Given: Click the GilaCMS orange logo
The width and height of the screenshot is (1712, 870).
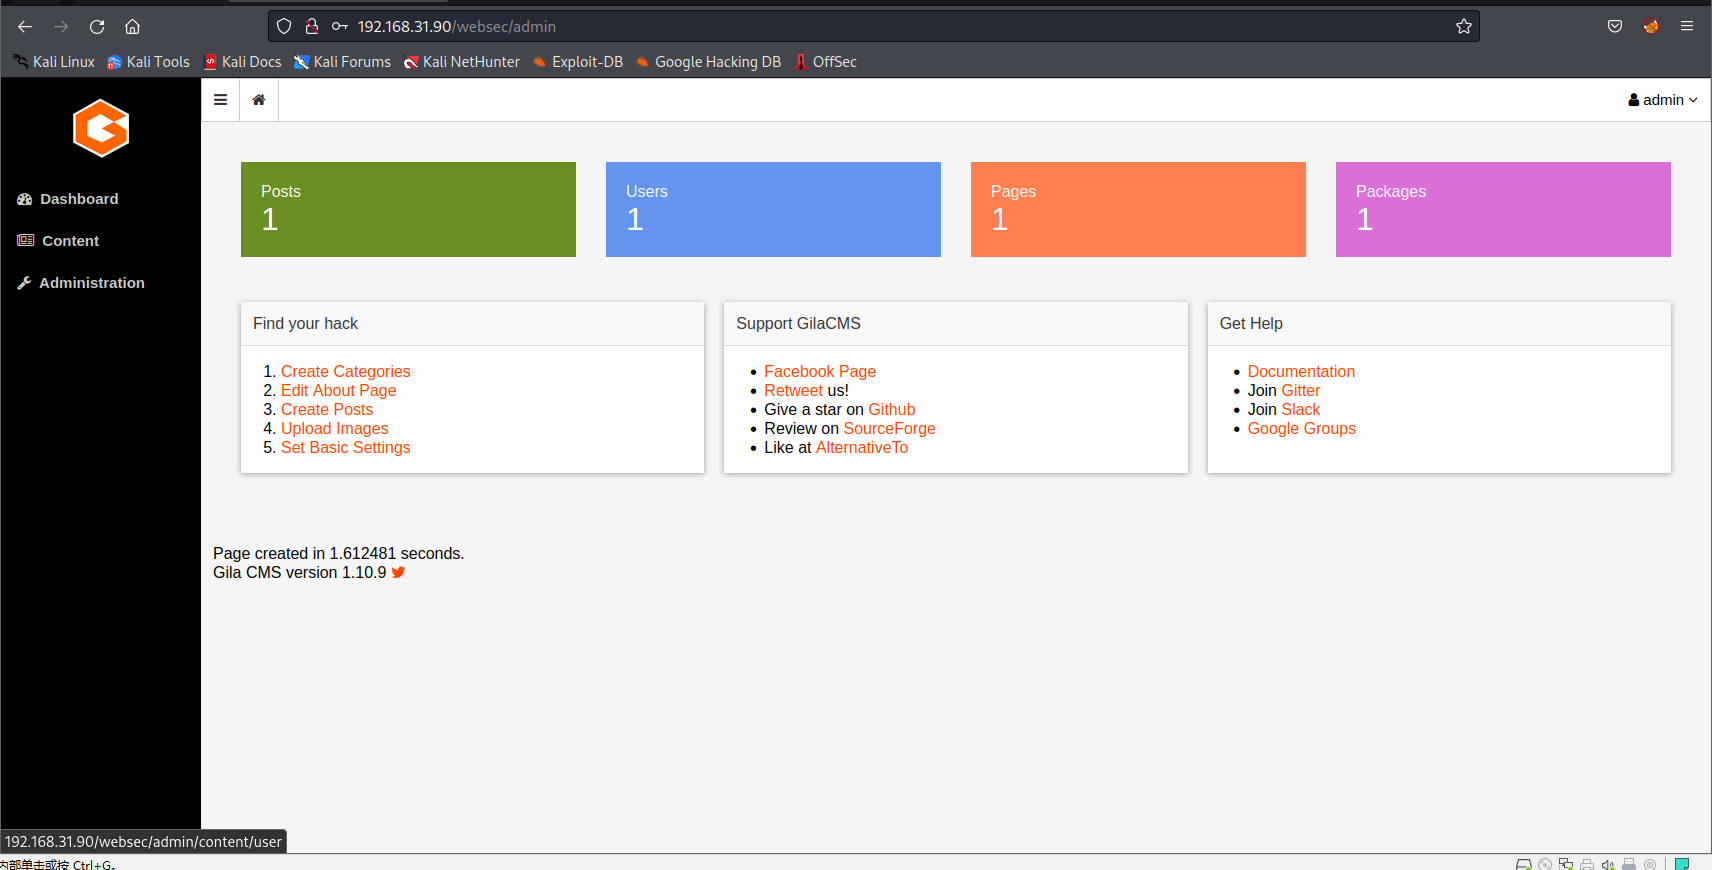Looking at the screenshot, I should point(101,128).
